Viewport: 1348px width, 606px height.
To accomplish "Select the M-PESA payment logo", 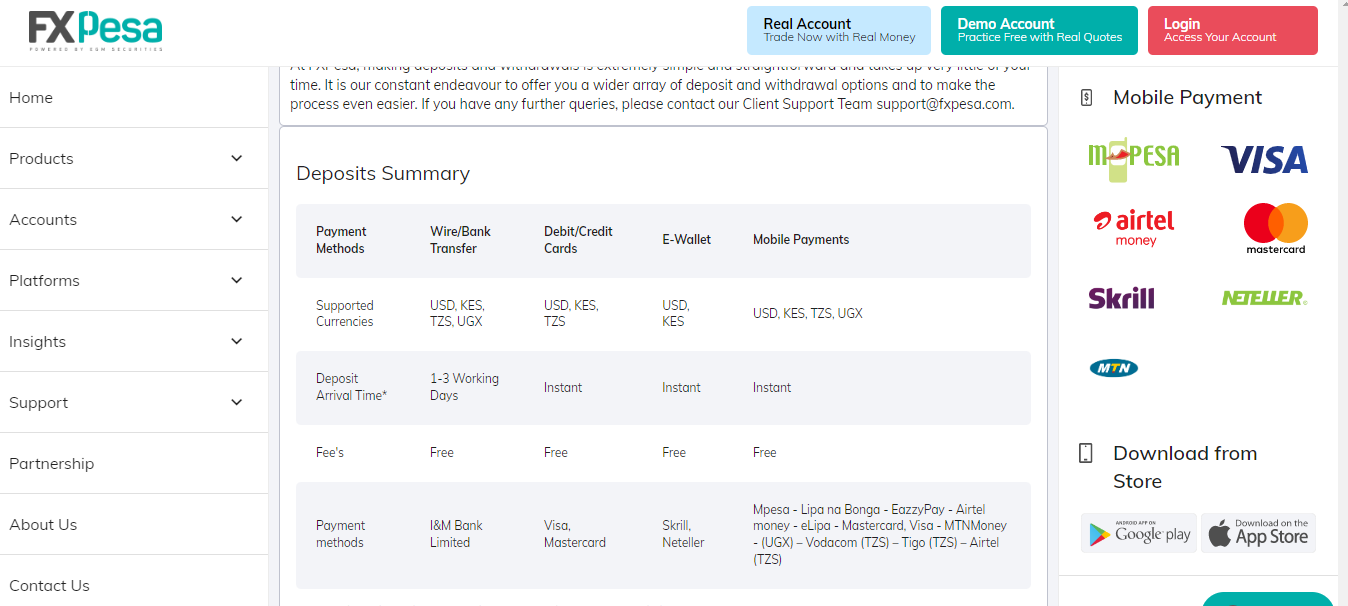I will point(1133,160).
